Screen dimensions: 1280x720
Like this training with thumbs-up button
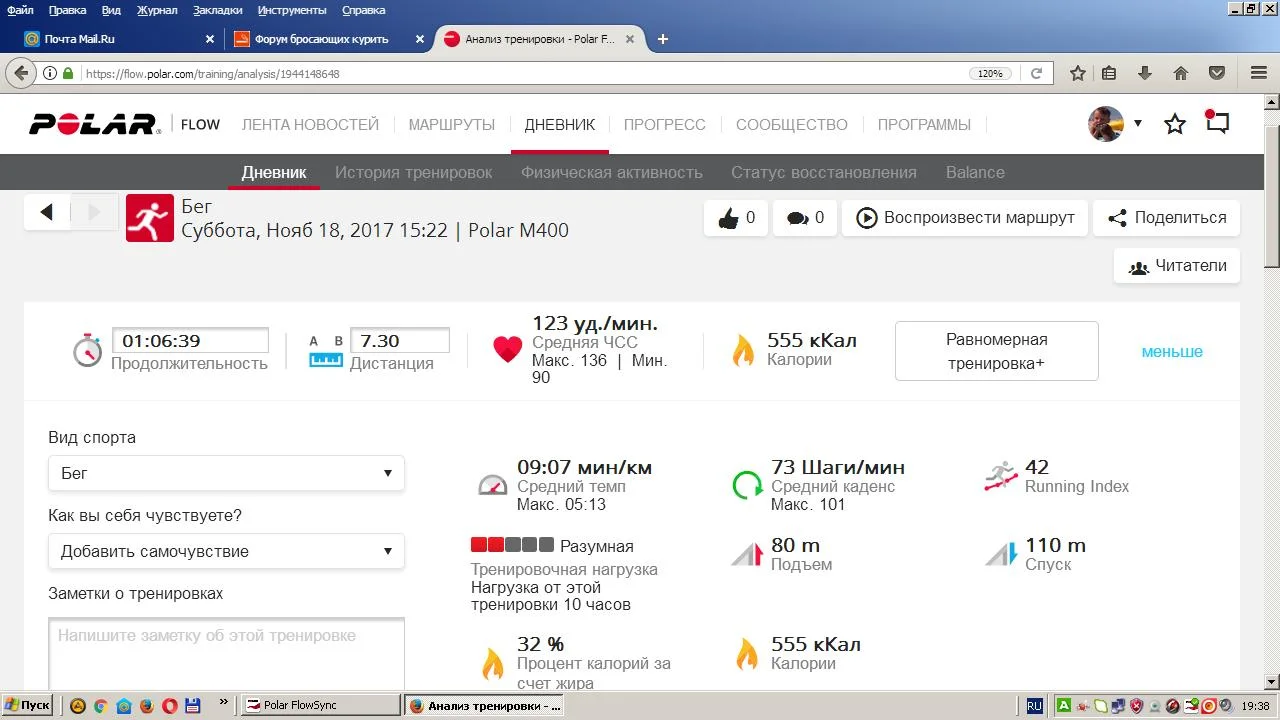coord(736,218)
